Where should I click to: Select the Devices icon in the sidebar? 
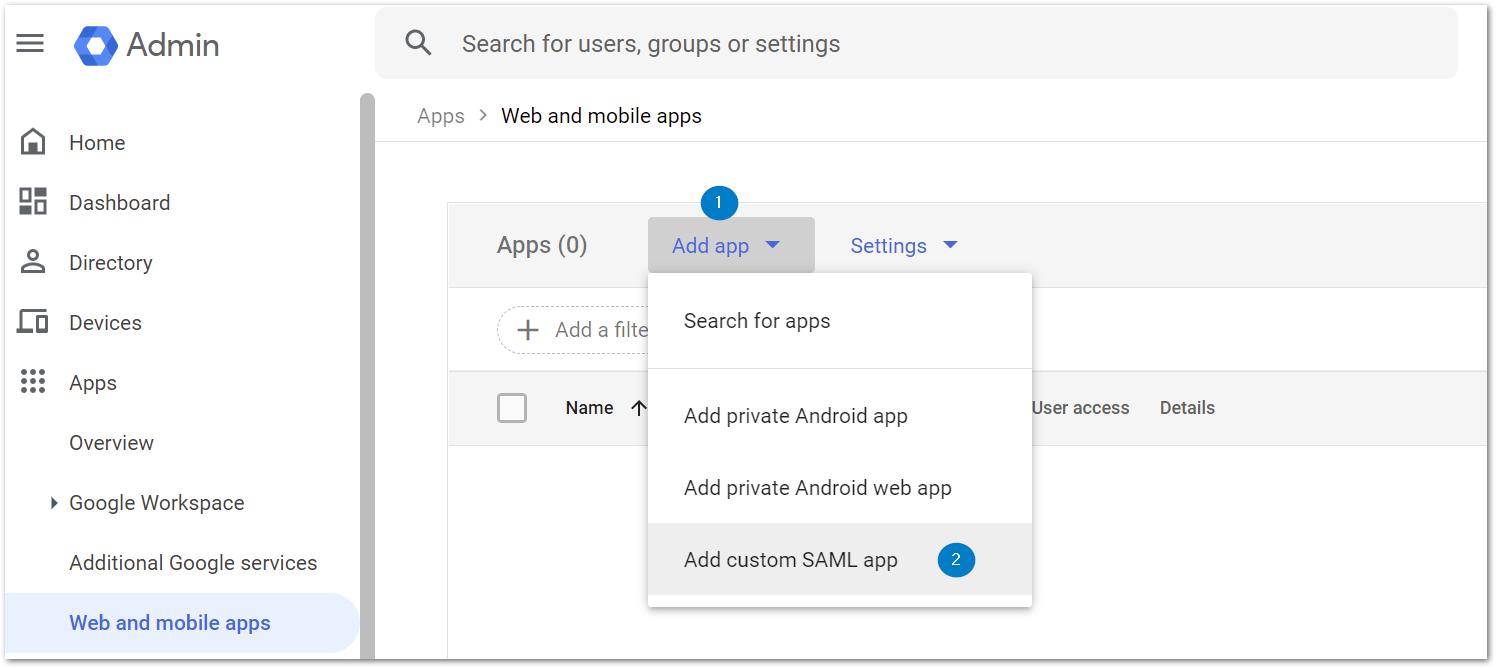pyautogui.click(x=33, y=322)
